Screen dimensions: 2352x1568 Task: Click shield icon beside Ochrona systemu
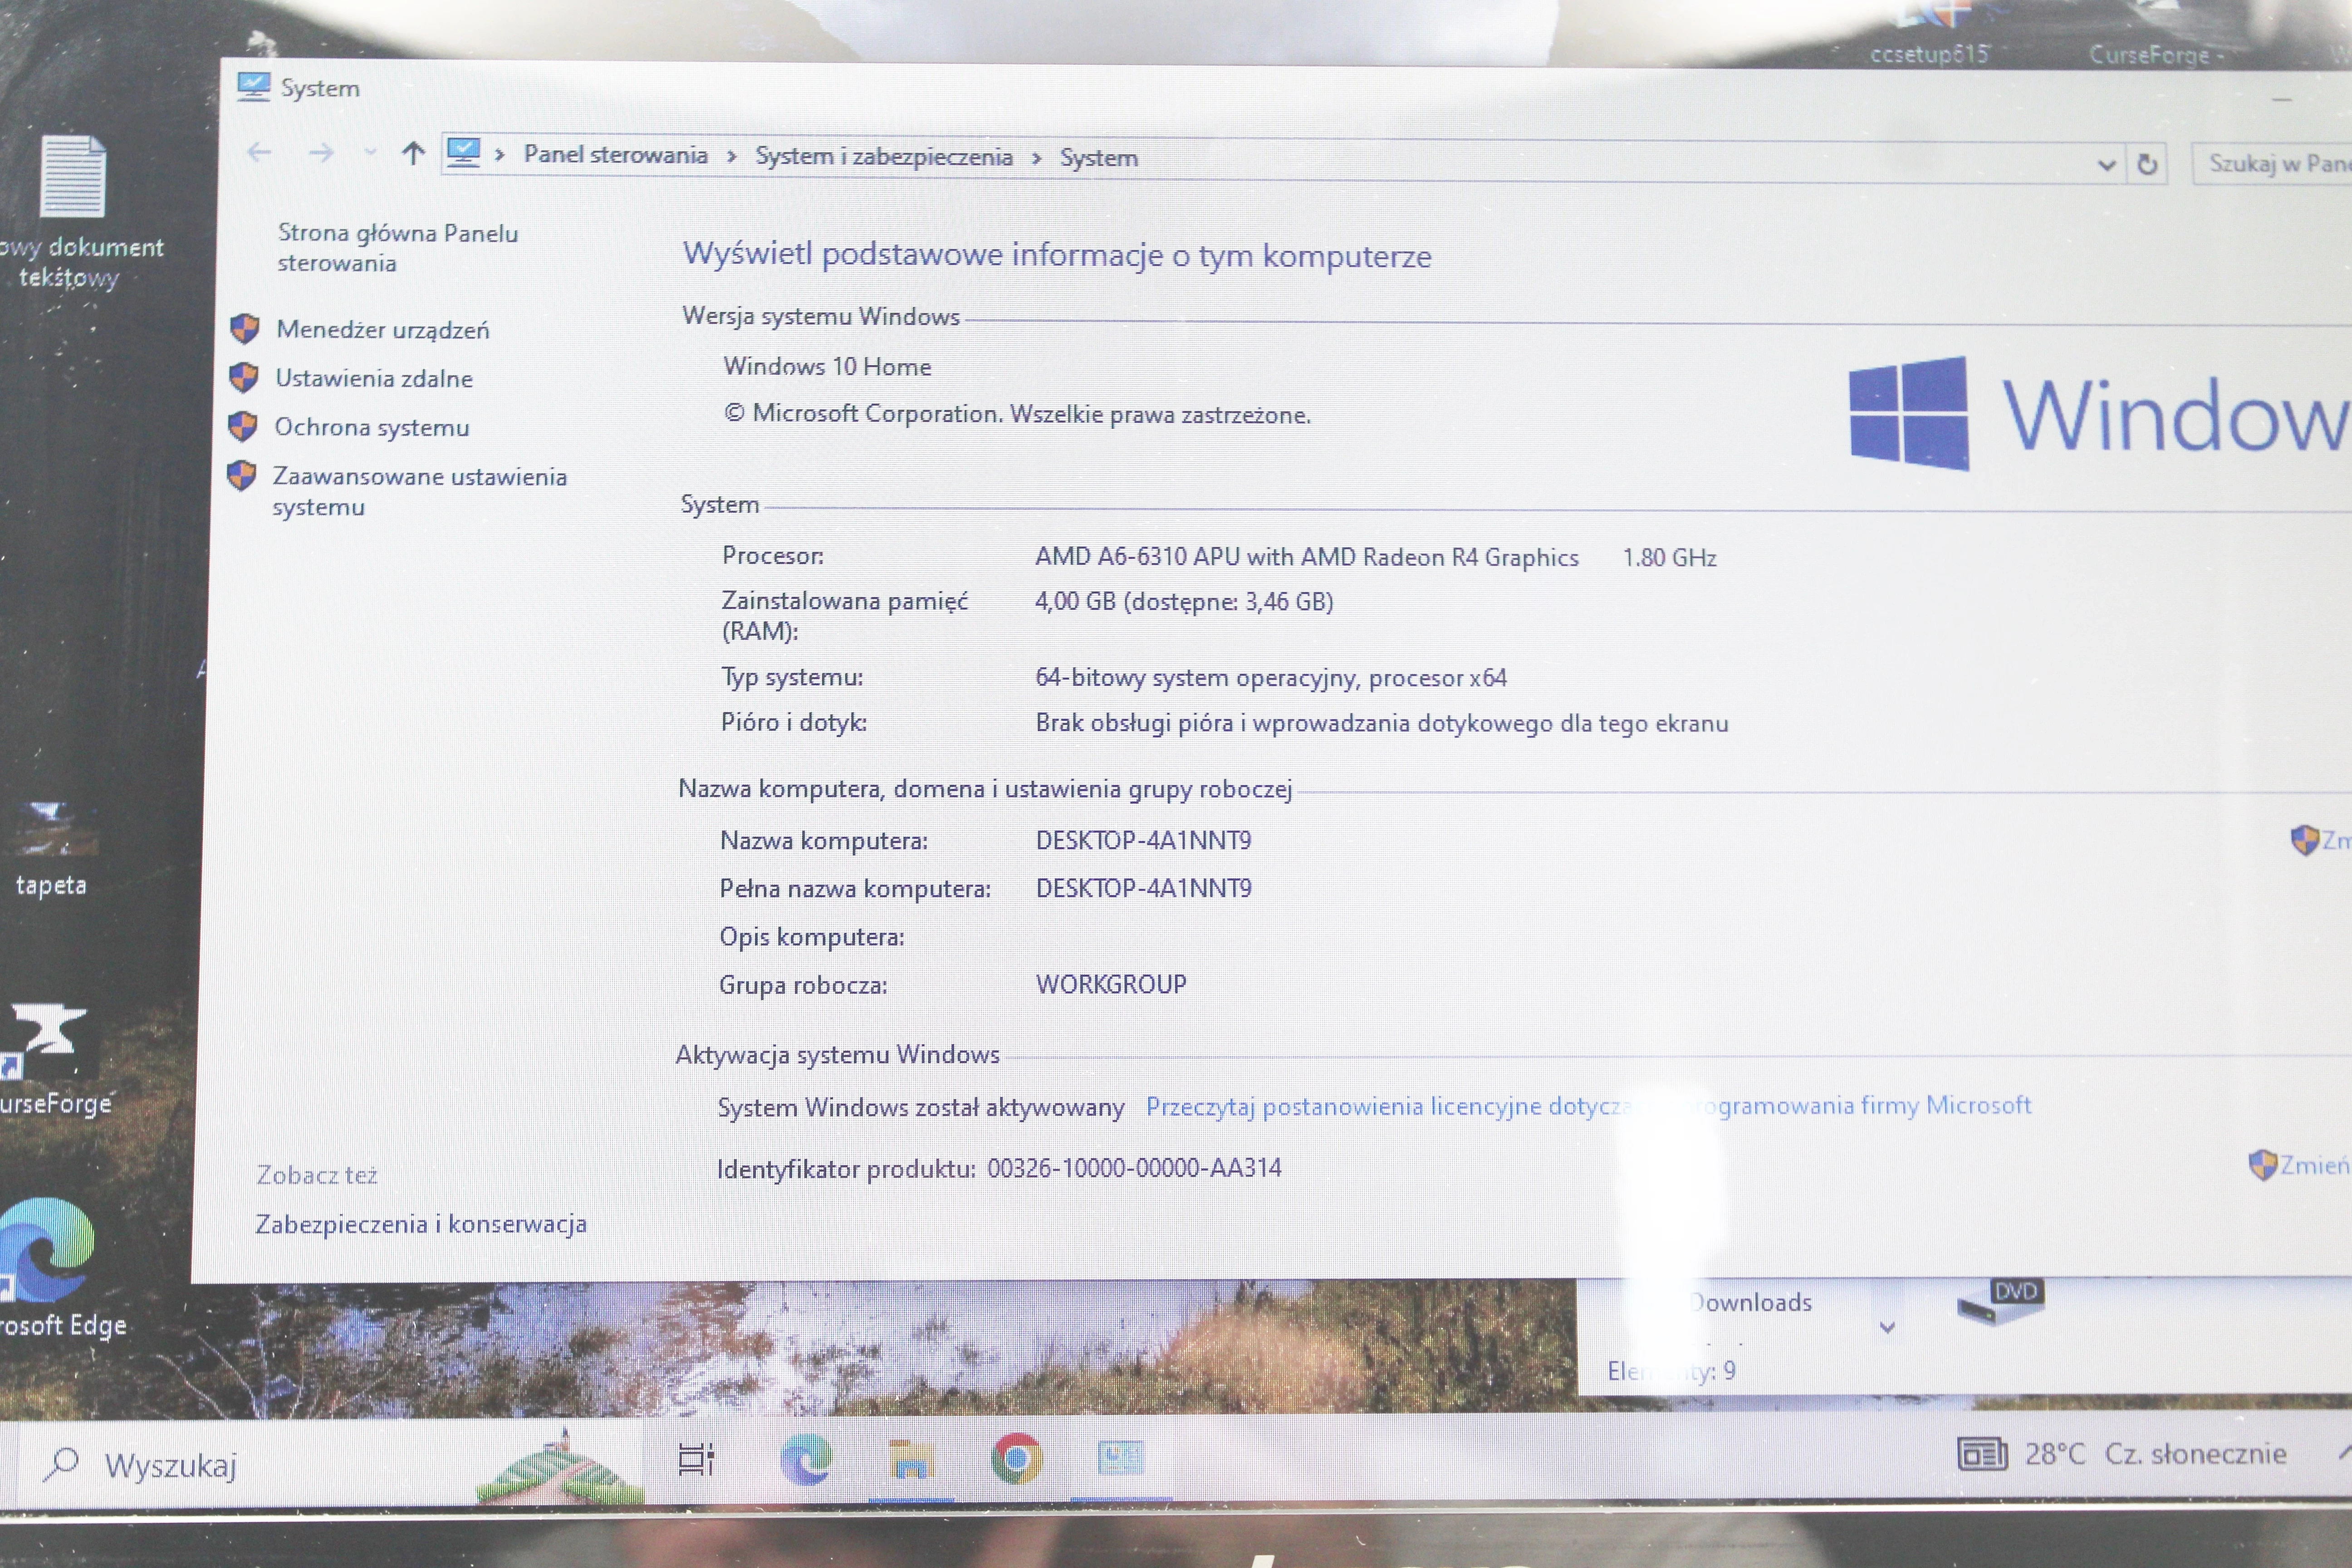[242, 426]
